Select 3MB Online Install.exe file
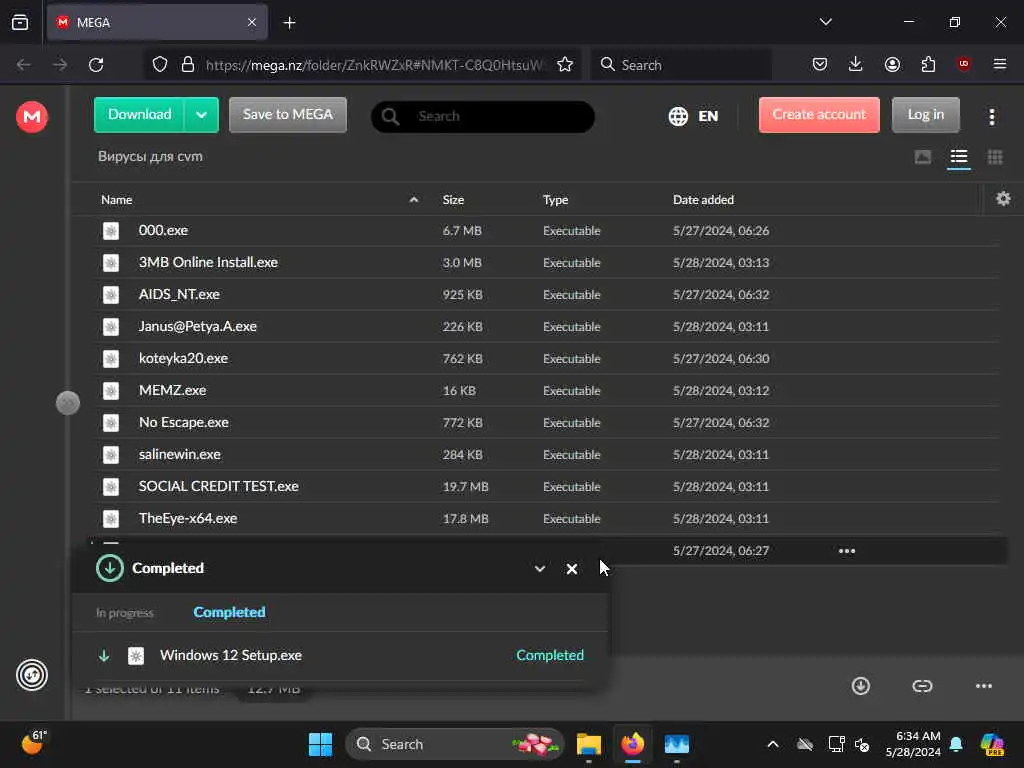Viewport: 1024px width, 768px height. (x=549, y=263)
